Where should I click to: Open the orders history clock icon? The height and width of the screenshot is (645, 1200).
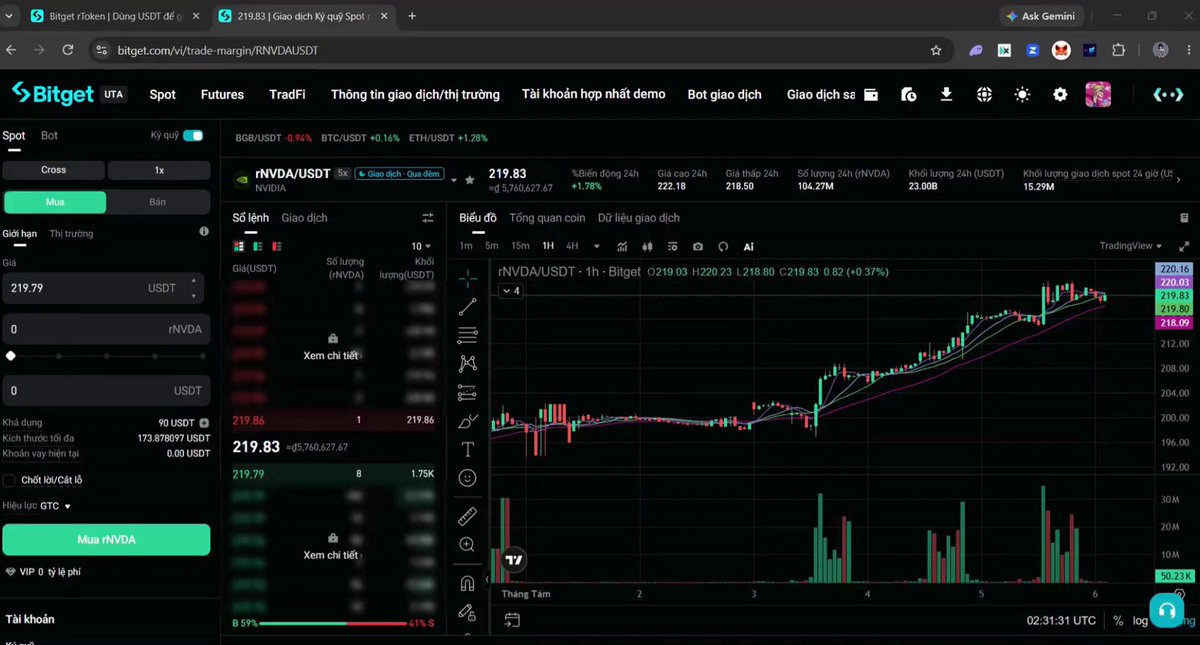tap(908, 94)
